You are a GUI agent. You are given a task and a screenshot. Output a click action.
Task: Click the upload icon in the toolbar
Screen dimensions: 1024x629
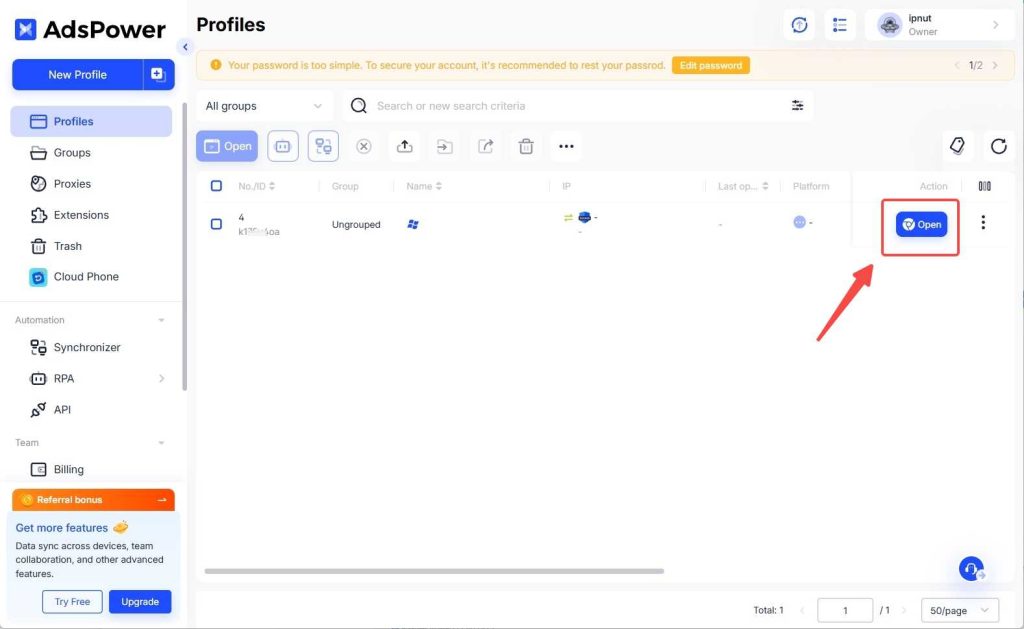404,146
